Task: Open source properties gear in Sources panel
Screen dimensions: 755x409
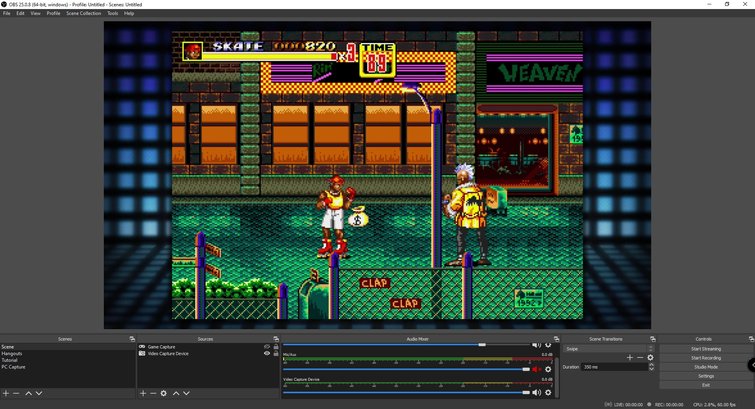Action: click(x=164, y=394)
